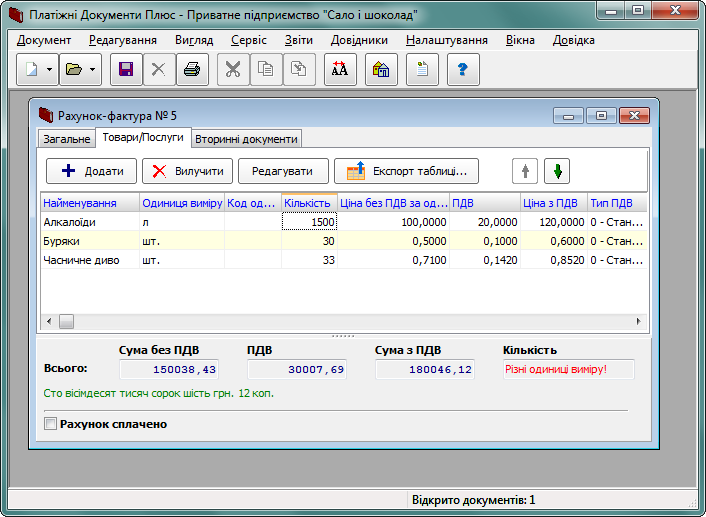Screen dimensions: 706x517
Task: Maximize the Рахунок-фактура № 5 window
Action: (x=601, y=116)
